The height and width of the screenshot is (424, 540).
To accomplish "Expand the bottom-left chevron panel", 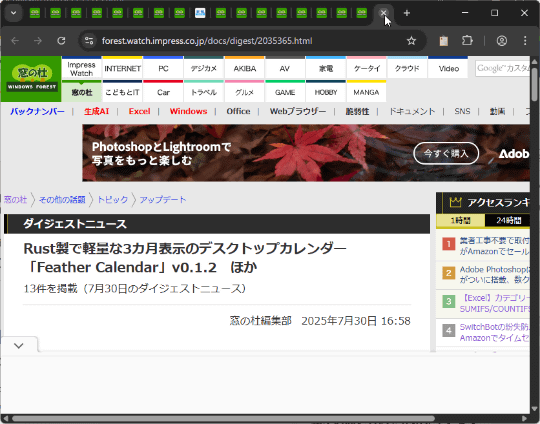I will (x=19, y=345).
